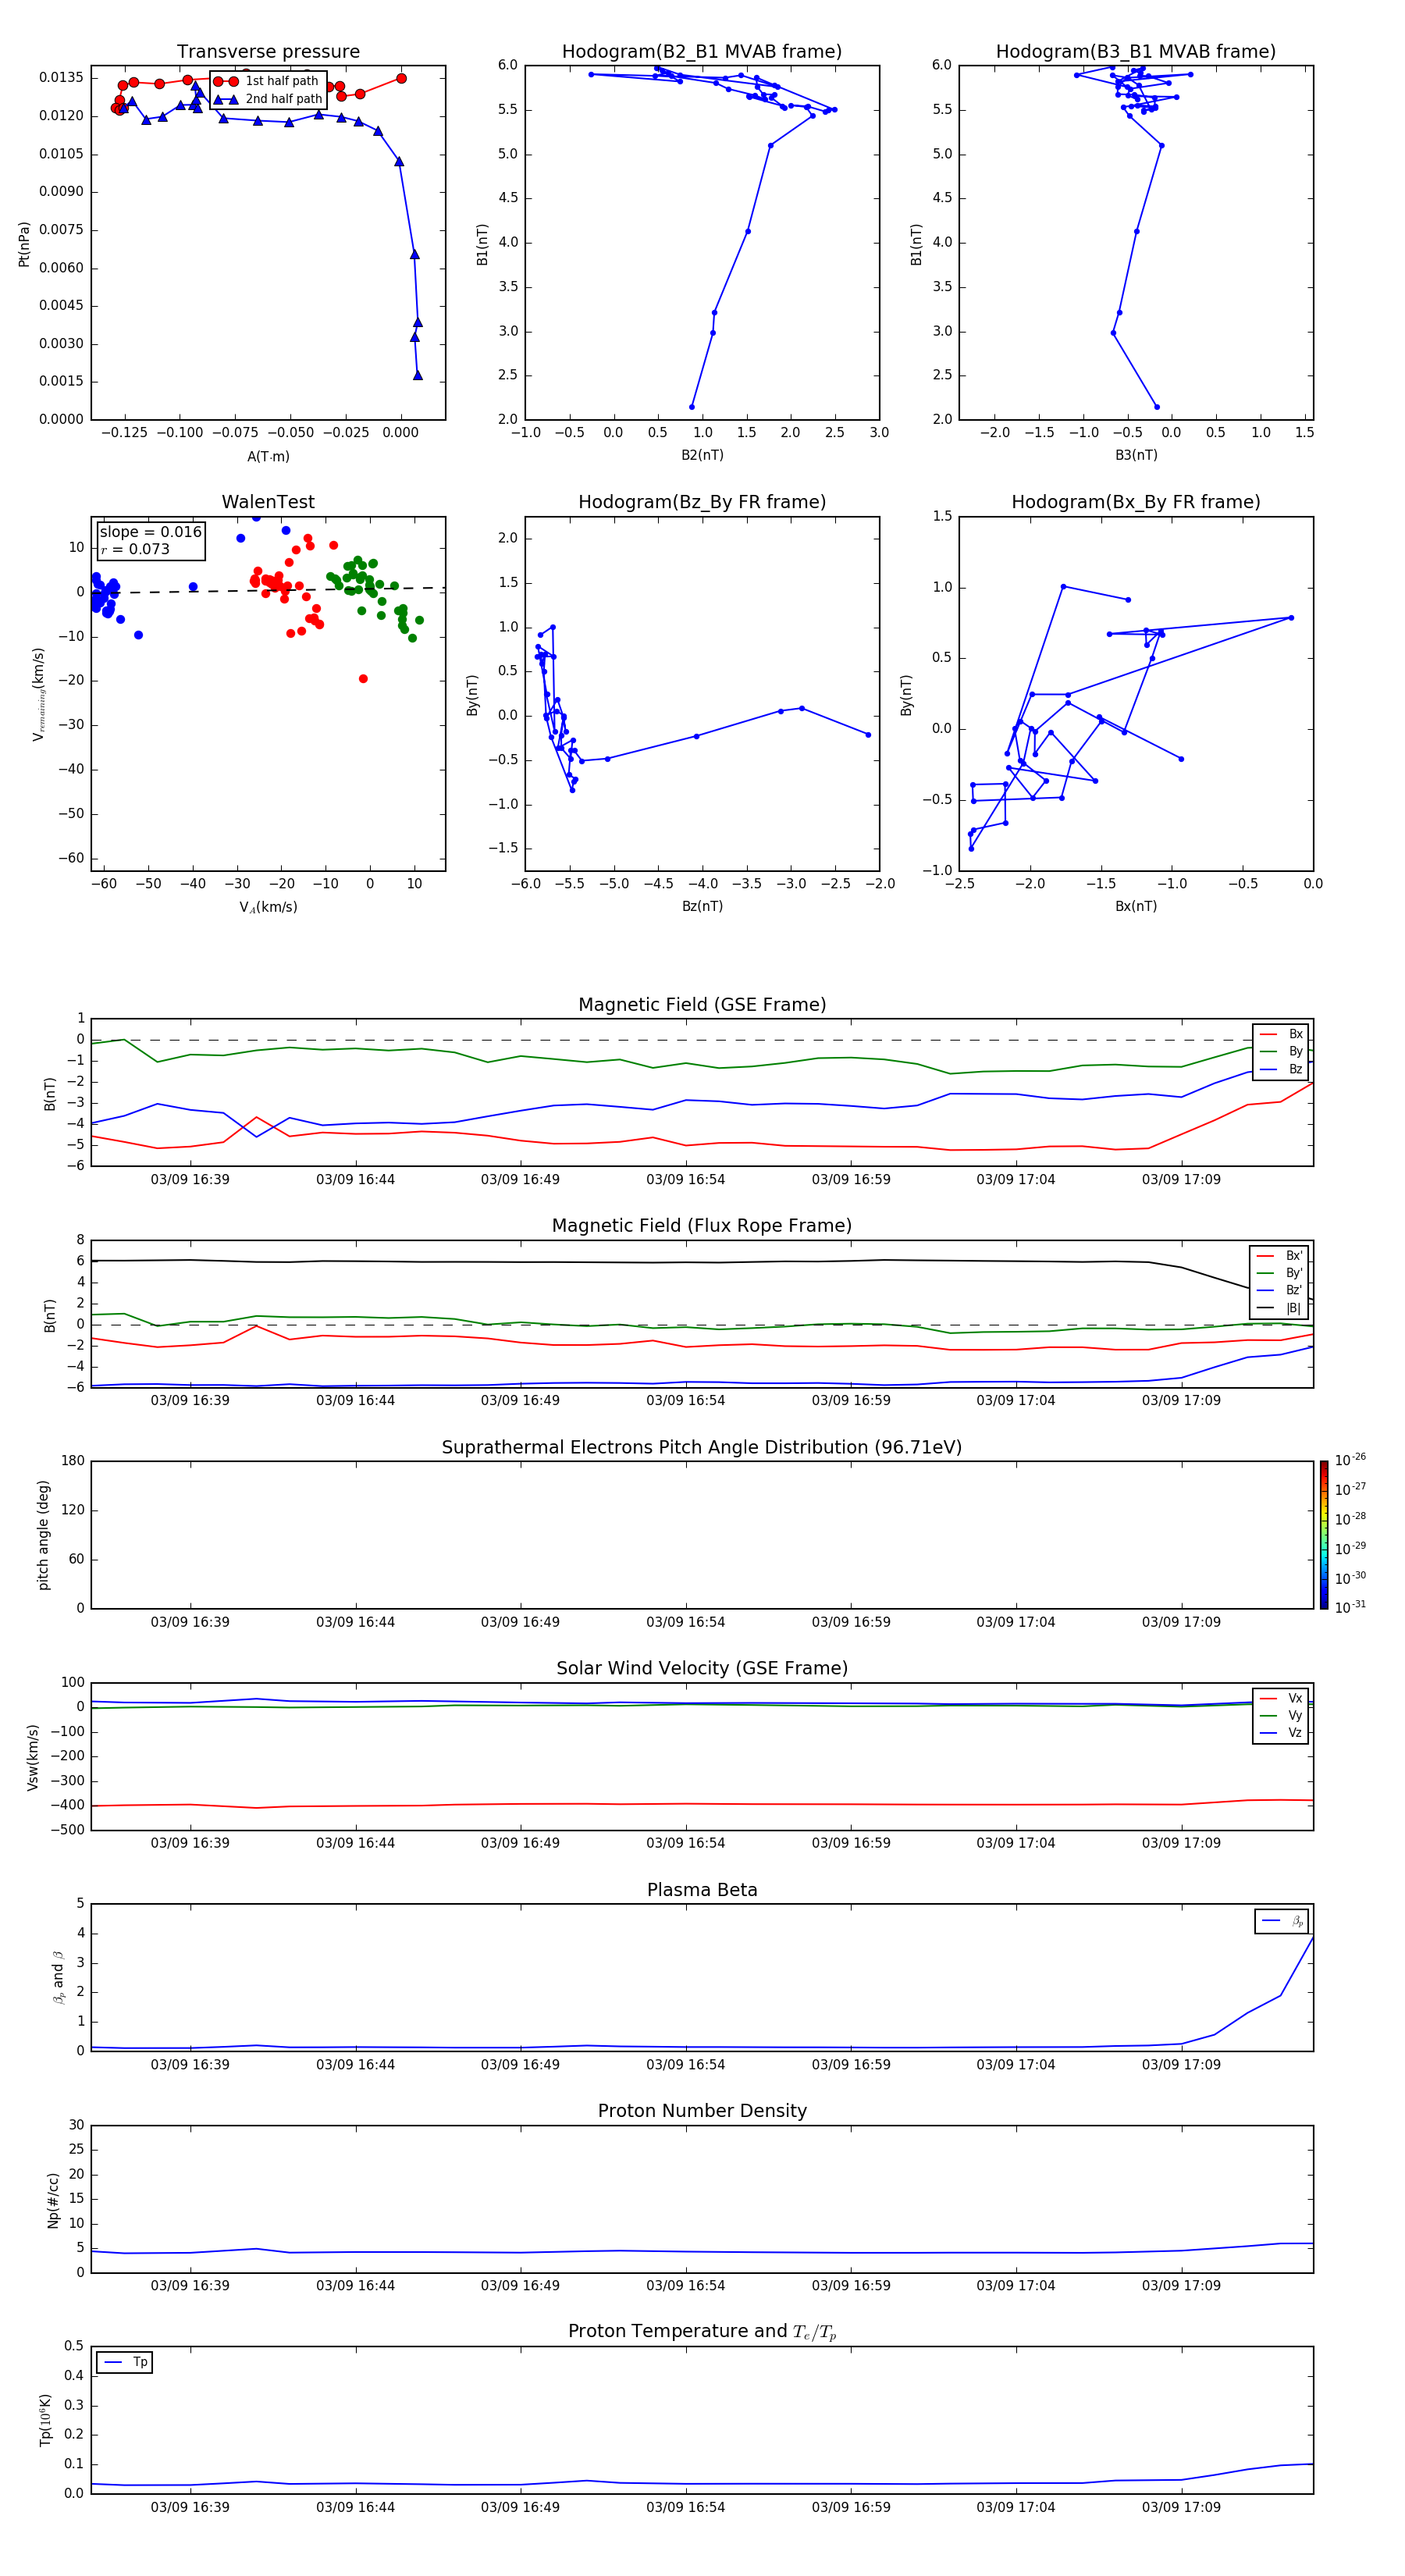Viewport: 1405px width, 2576px height.
Task: Click the "Plasma Beta" plot title
Action: point(702,1891)
